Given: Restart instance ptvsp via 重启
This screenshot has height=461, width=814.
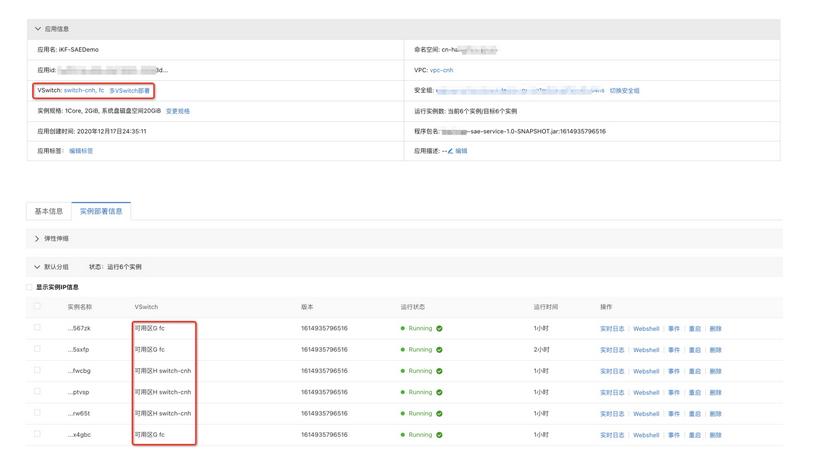Looking at the screenshot, I should pos(695,392).
